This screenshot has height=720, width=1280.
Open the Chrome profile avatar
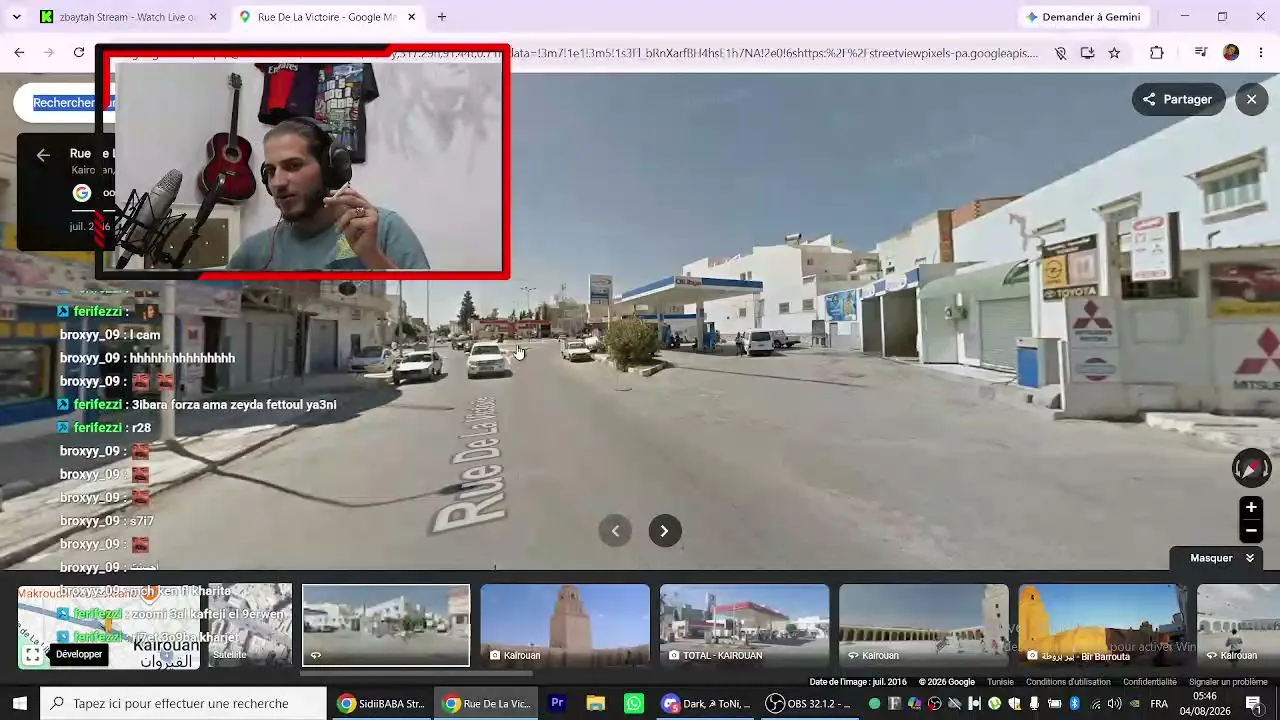[x=1231, y=53]
